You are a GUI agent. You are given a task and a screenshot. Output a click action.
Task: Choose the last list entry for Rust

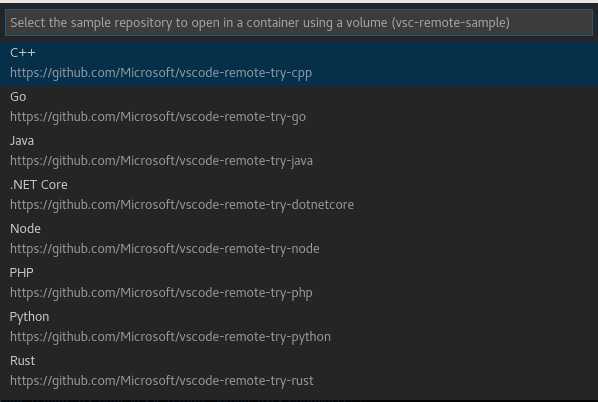coord(299,371)
